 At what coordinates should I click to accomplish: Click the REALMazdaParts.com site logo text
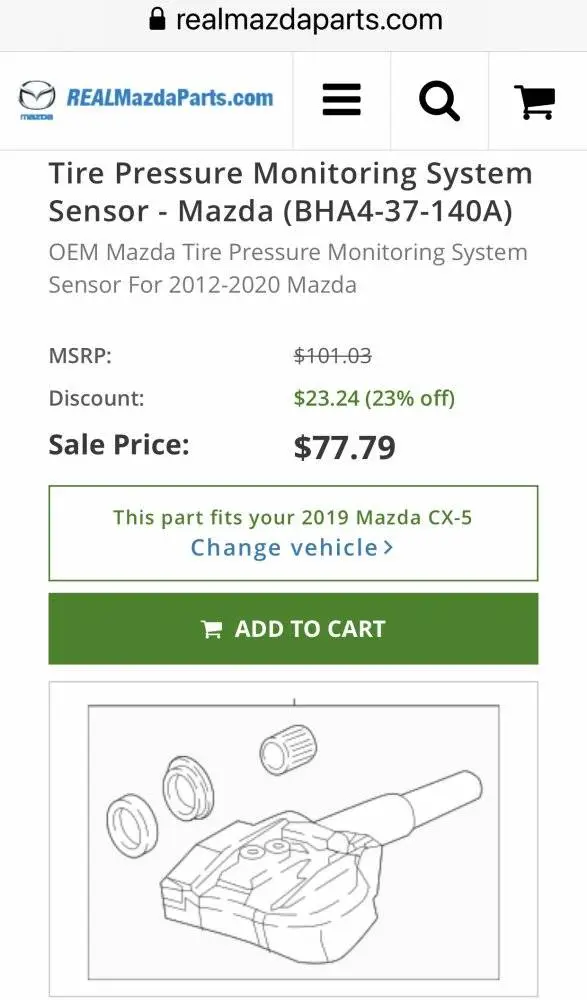tap(170, 98)
